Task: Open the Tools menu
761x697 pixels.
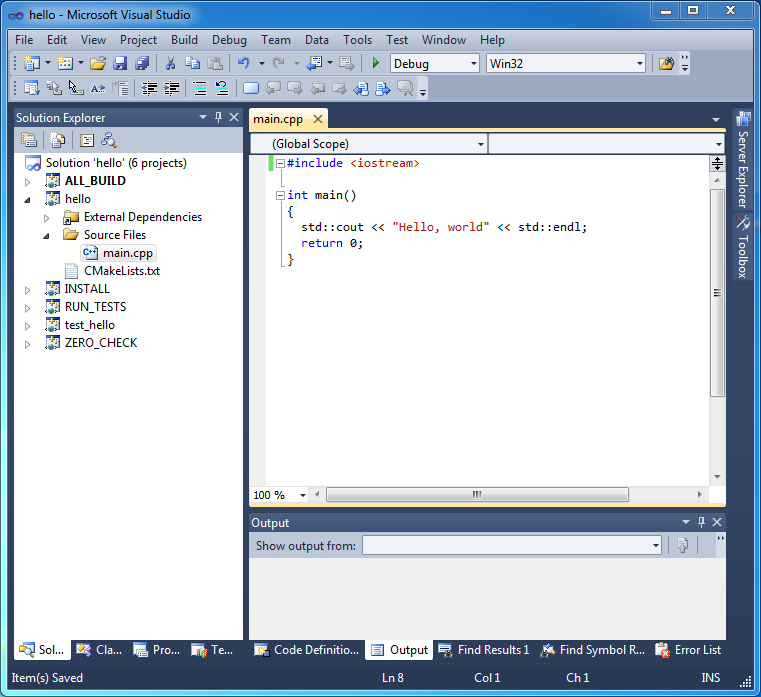Action: (x=357, y=40)
